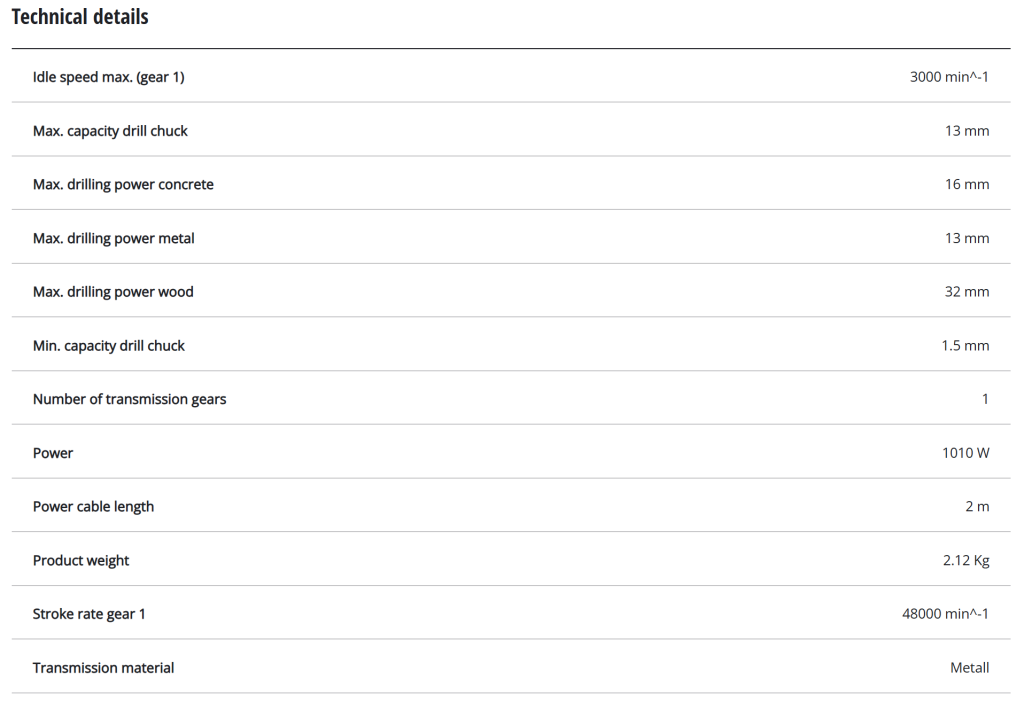Click the Technical details heading
This screenshot has height=702, width=1024.
[x=80, y=17]
